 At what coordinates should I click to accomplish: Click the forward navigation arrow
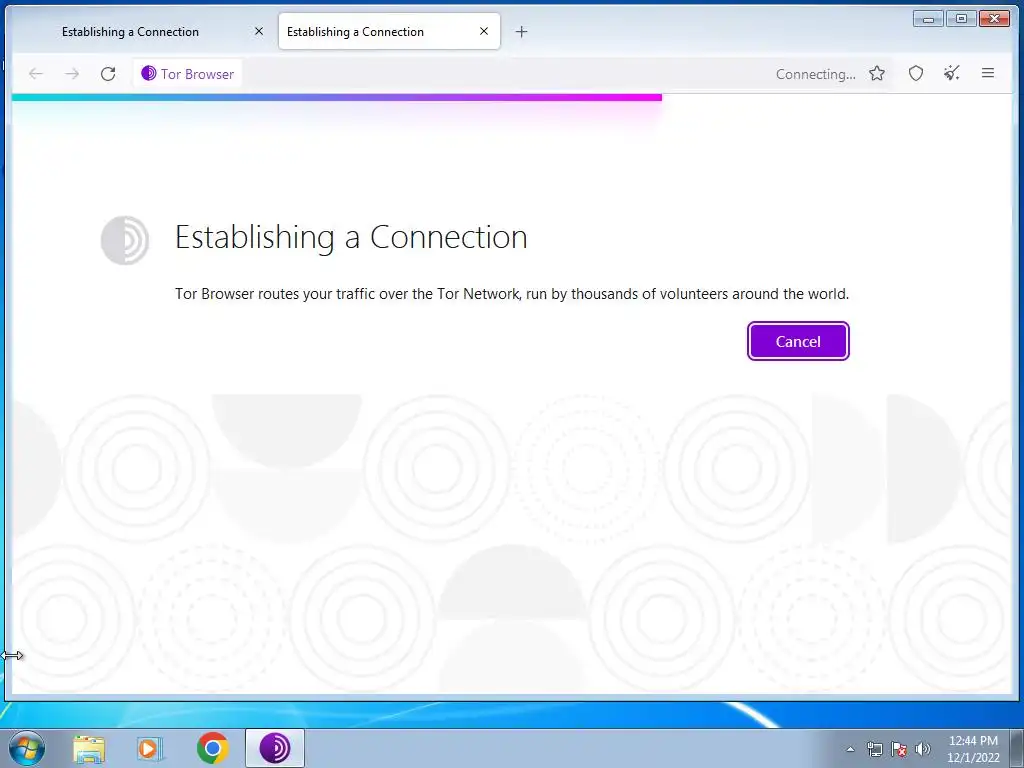point(72,74)
